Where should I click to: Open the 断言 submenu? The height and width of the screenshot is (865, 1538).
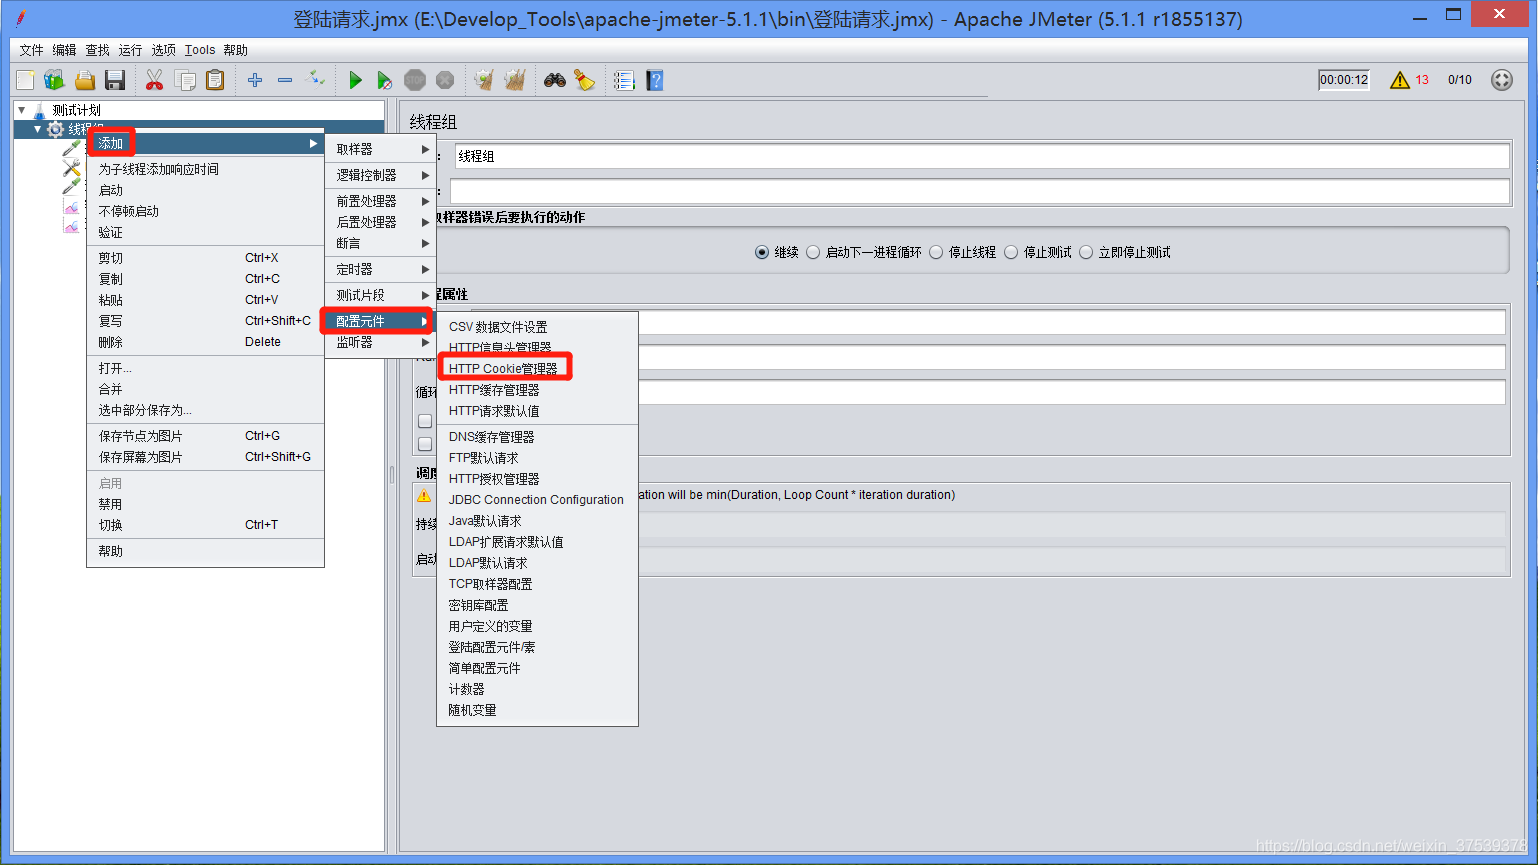point(381,243)
